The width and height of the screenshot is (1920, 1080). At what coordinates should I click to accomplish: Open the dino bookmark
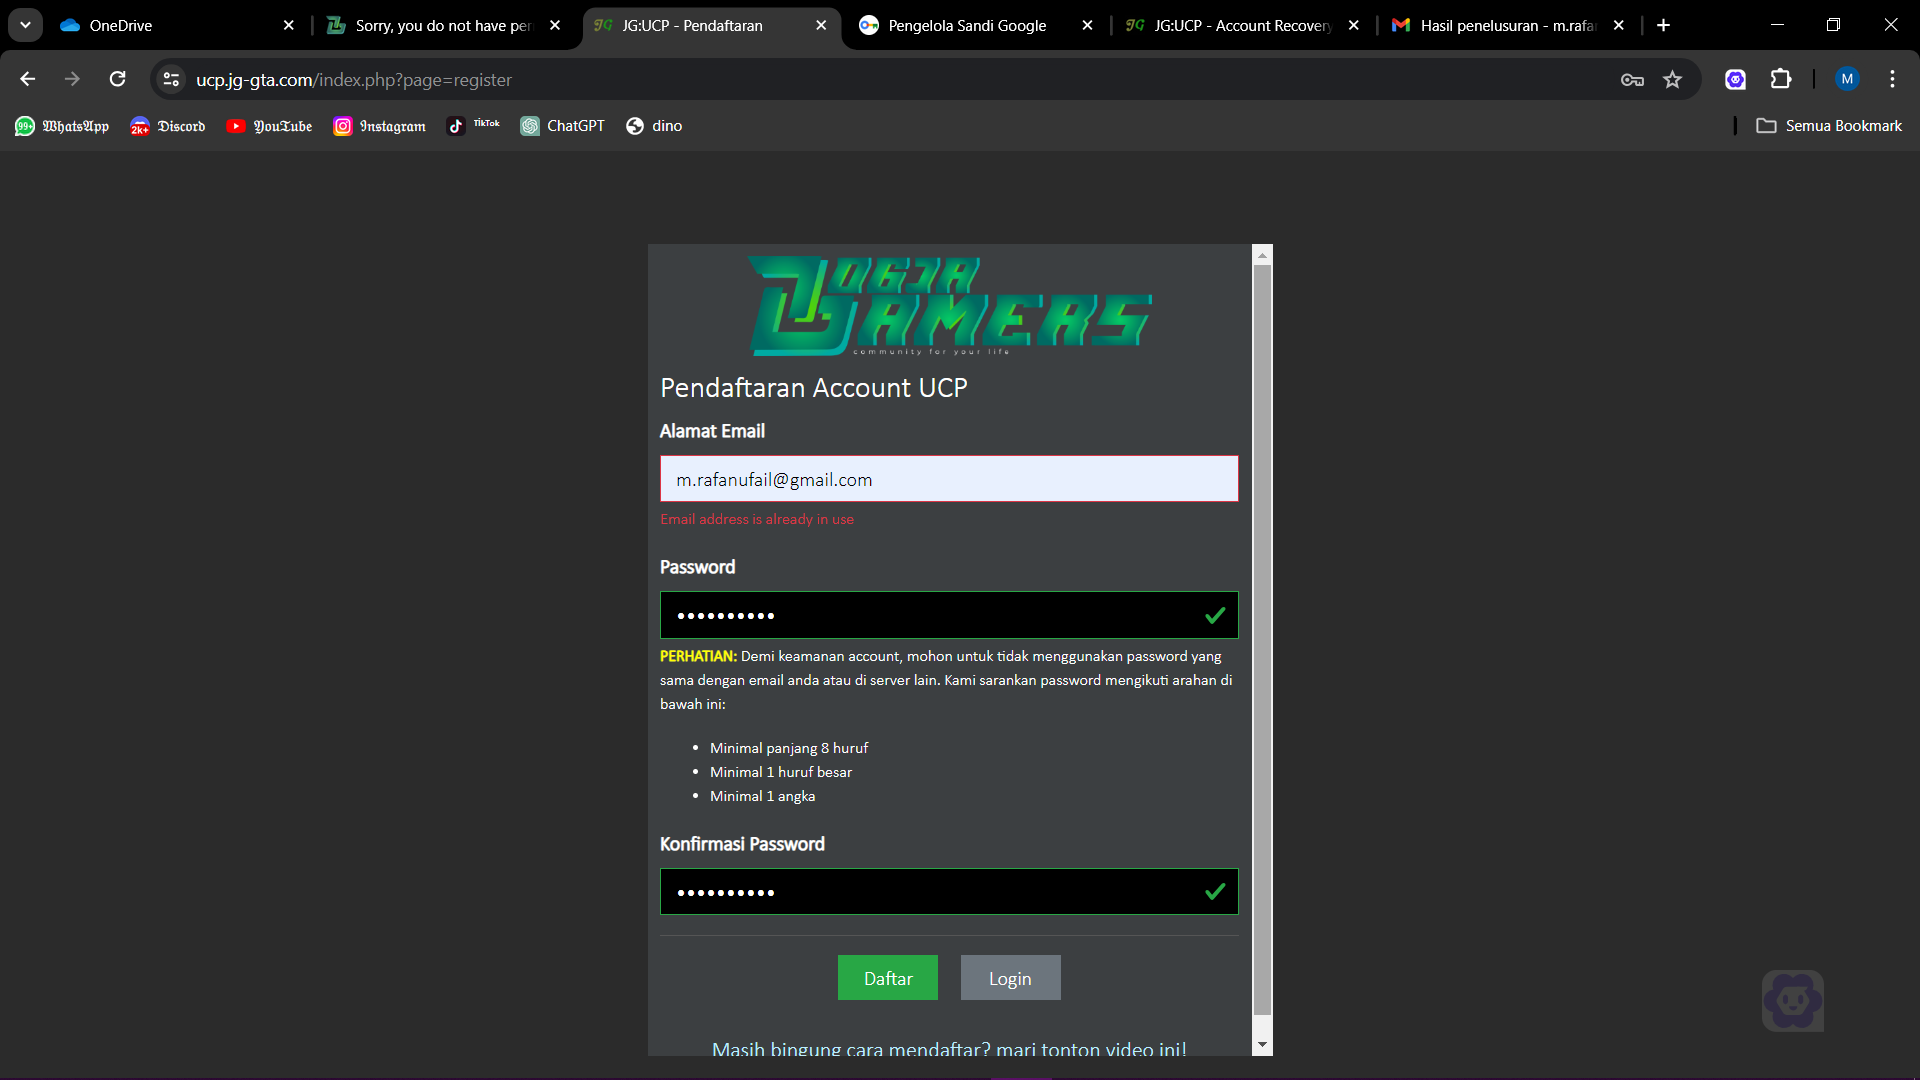[654, 126]
